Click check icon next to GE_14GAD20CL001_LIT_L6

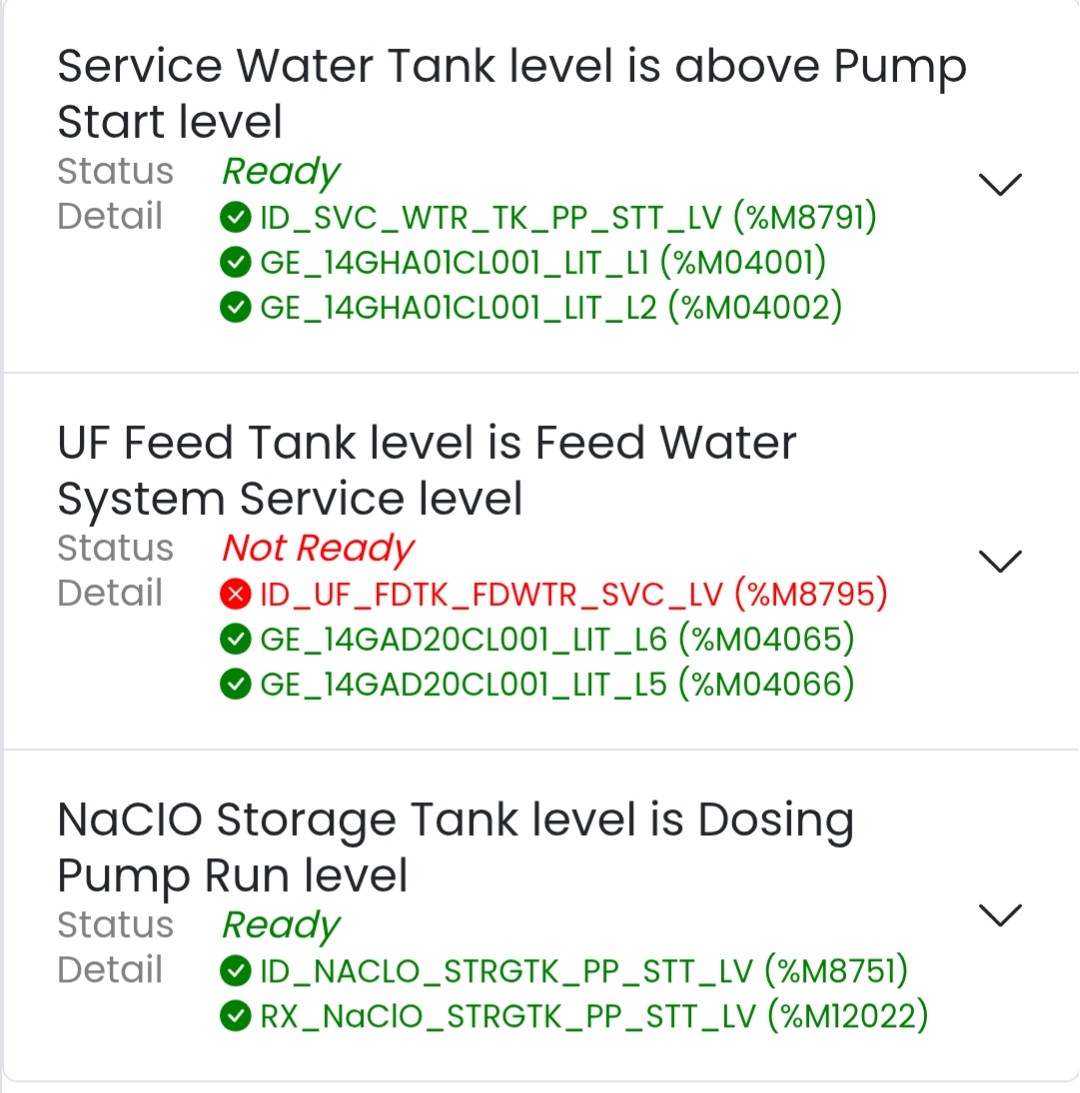click(235, 639)
